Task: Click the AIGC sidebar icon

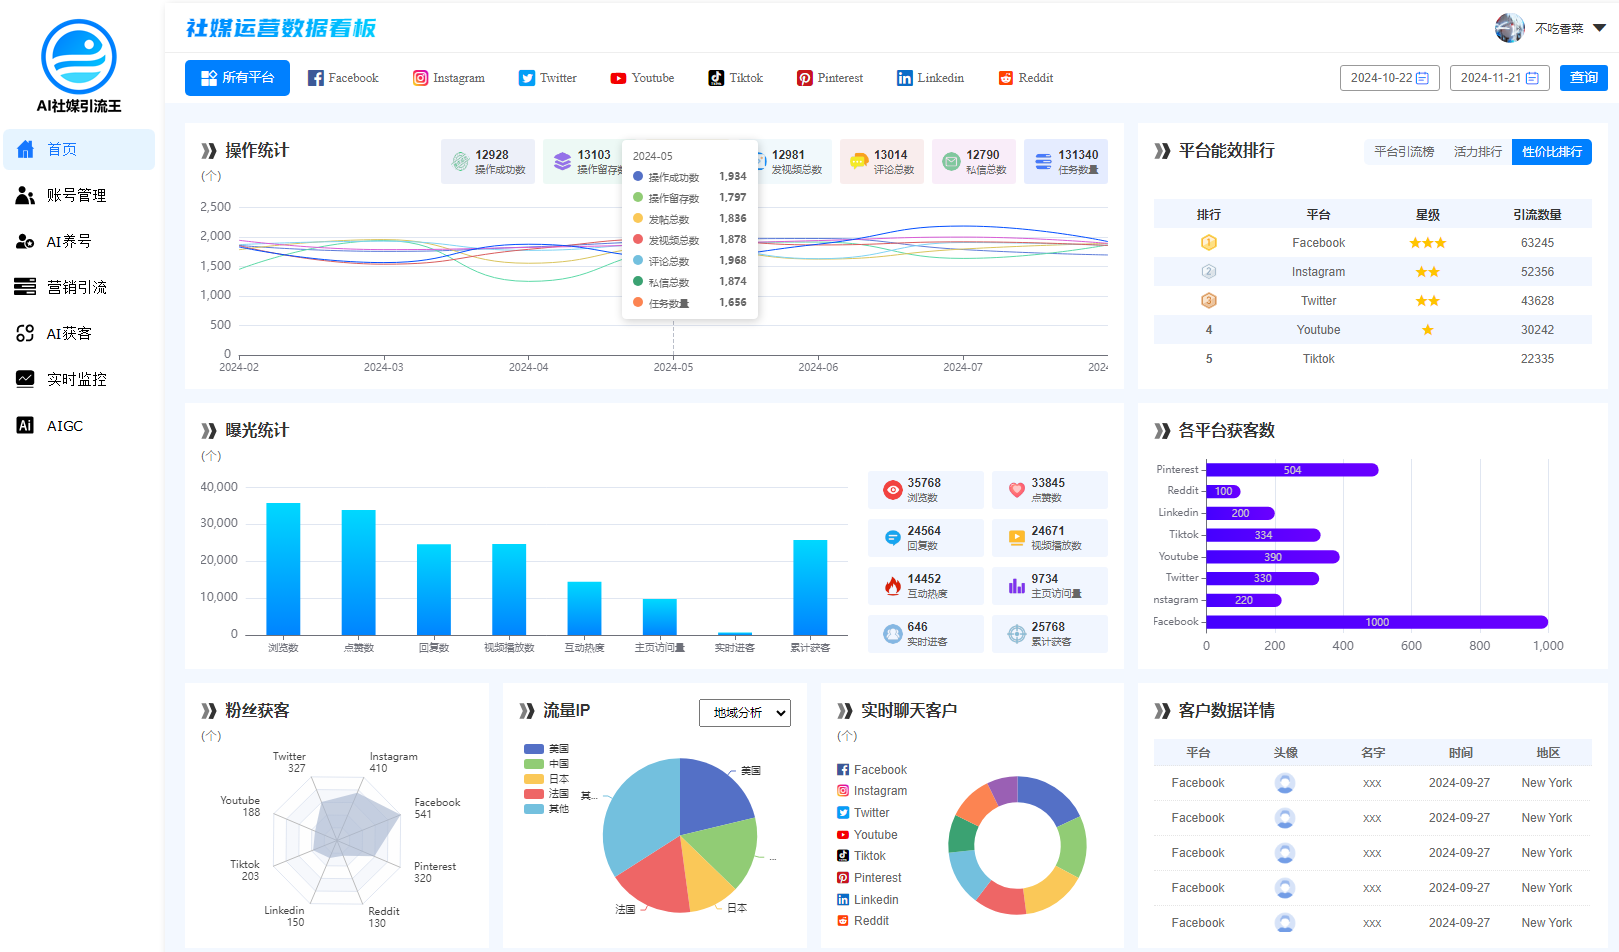Action: click(25, 425)
